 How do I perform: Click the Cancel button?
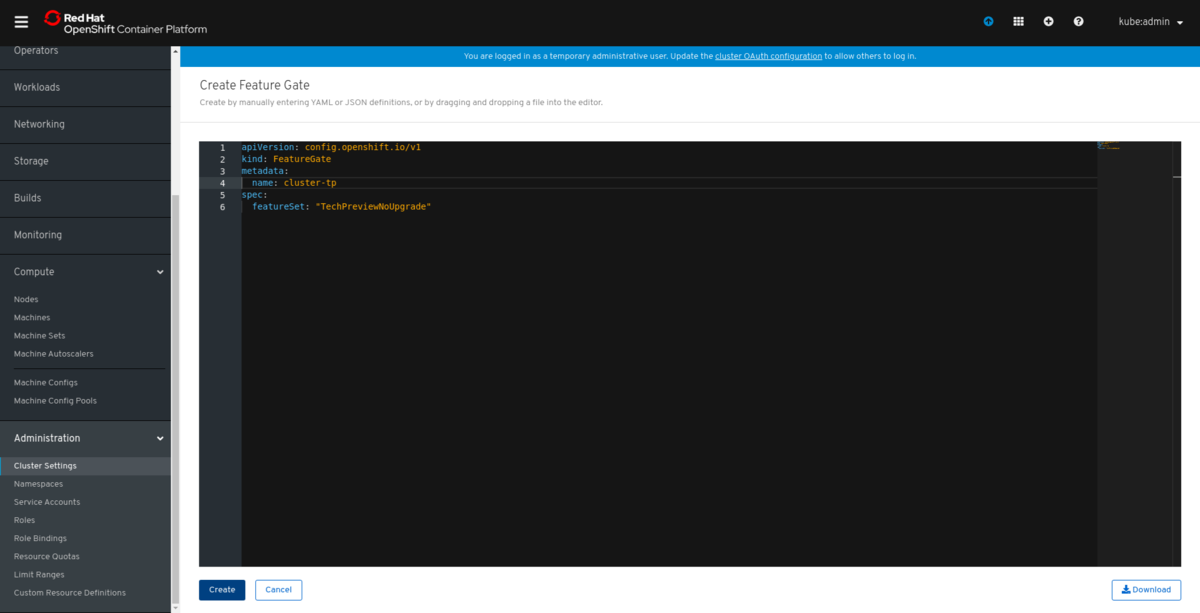pyautogui.click(x=278, y=590)
